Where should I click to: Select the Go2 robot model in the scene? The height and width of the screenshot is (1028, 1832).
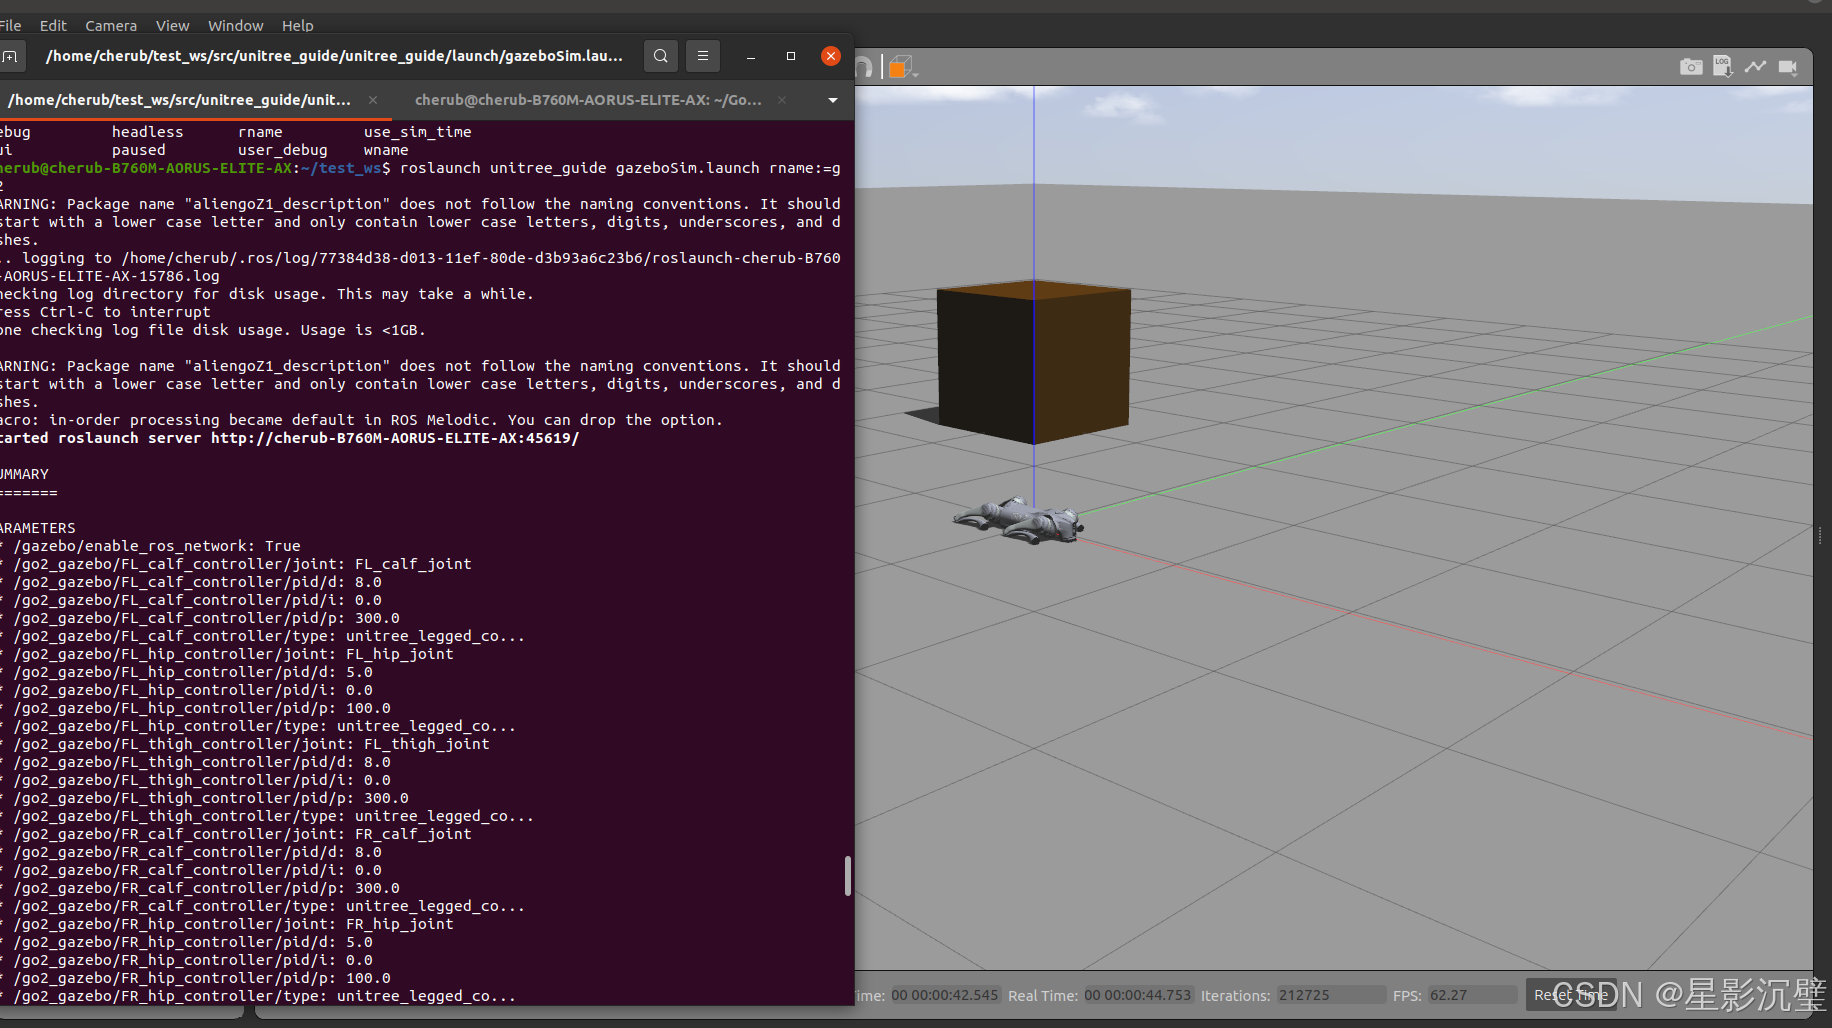(x=1020, y=521)
